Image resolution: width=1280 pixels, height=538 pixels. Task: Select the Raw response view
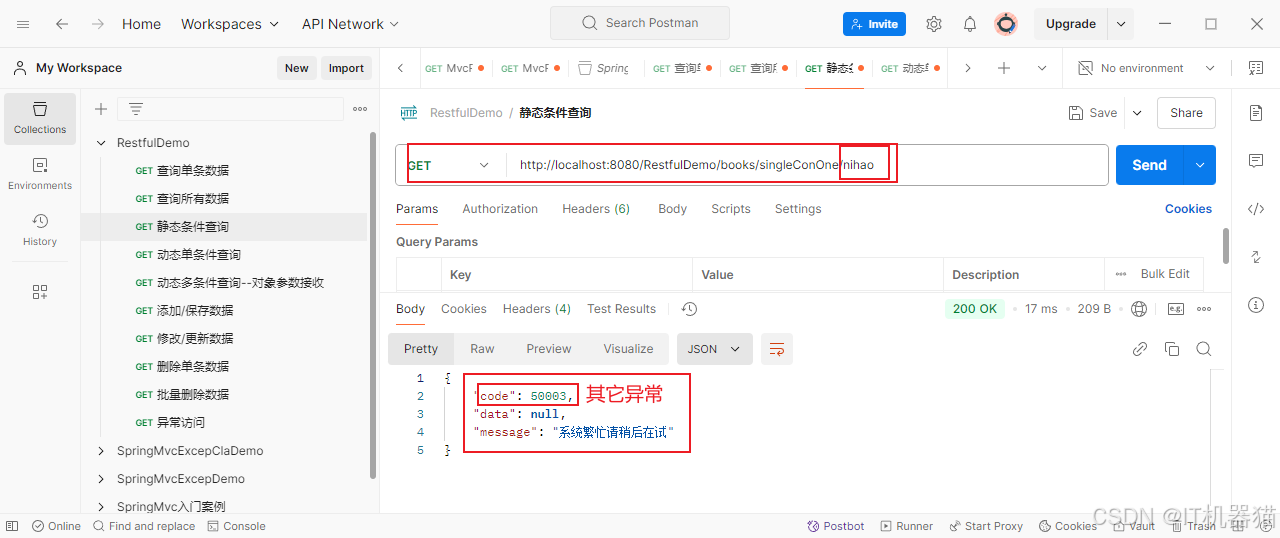click(x=482, y=349)
